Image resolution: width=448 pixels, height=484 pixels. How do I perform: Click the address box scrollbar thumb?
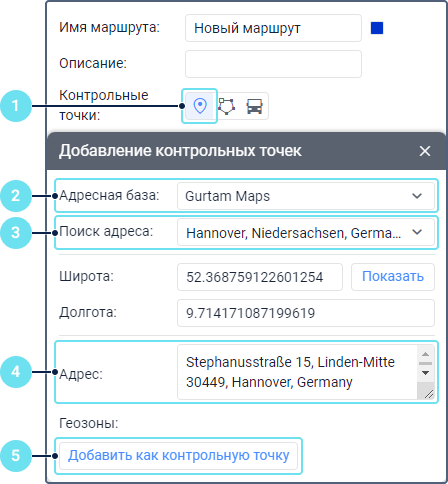pos(425,363)
